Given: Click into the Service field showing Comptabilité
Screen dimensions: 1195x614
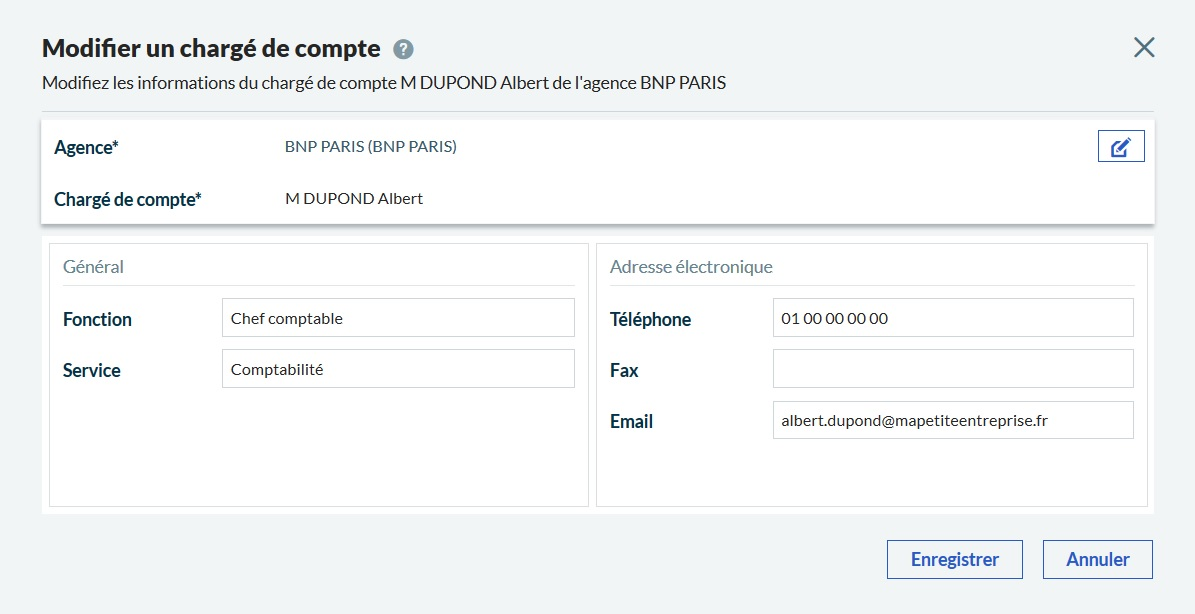Looking at the screenshot, I should pos(398,369).
